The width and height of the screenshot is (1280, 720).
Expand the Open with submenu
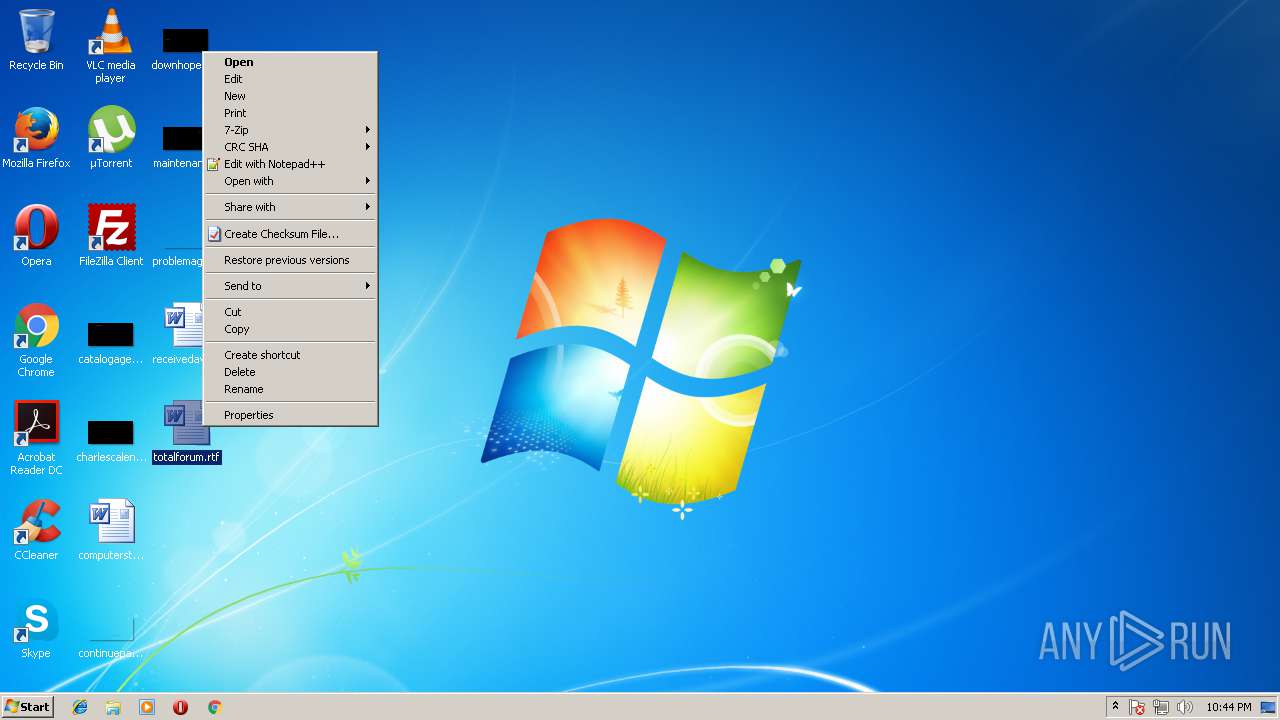click(290, 181)
